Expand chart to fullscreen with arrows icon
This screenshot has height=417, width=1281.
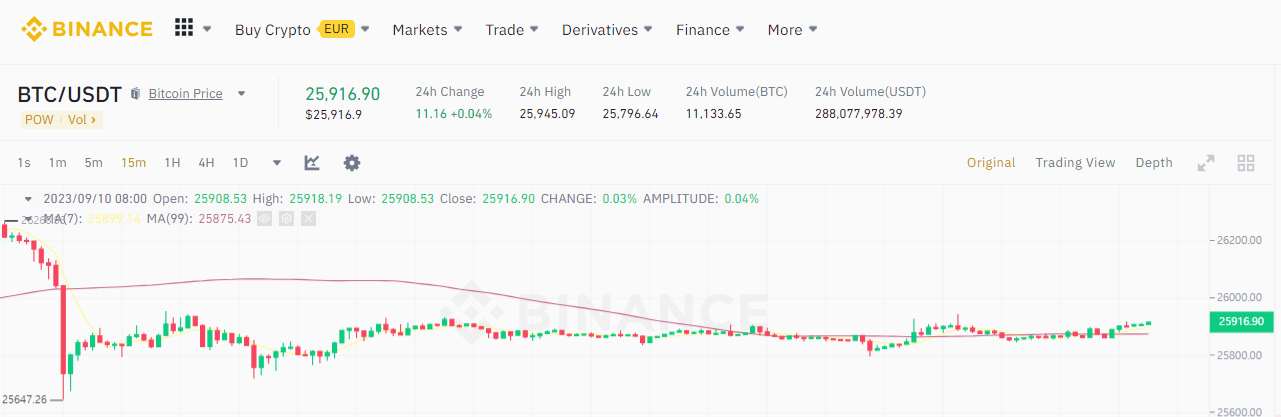[x=1206, y=163]
